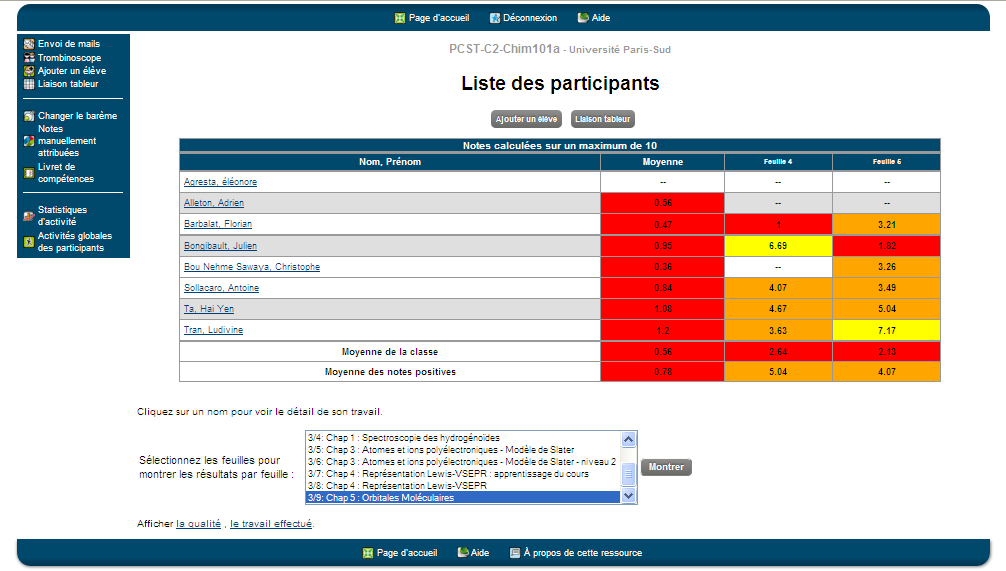This screenshot has width=1006, height=571.
Task: Click the Page d'accueil icon in top bar
Action: coord(400,18)
